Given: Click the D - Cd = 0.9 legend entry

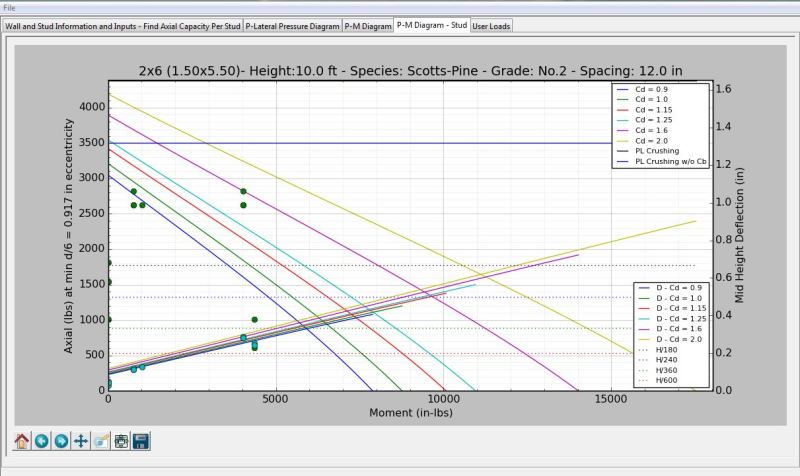Looking at the screenshot, I should coord(670,288).
